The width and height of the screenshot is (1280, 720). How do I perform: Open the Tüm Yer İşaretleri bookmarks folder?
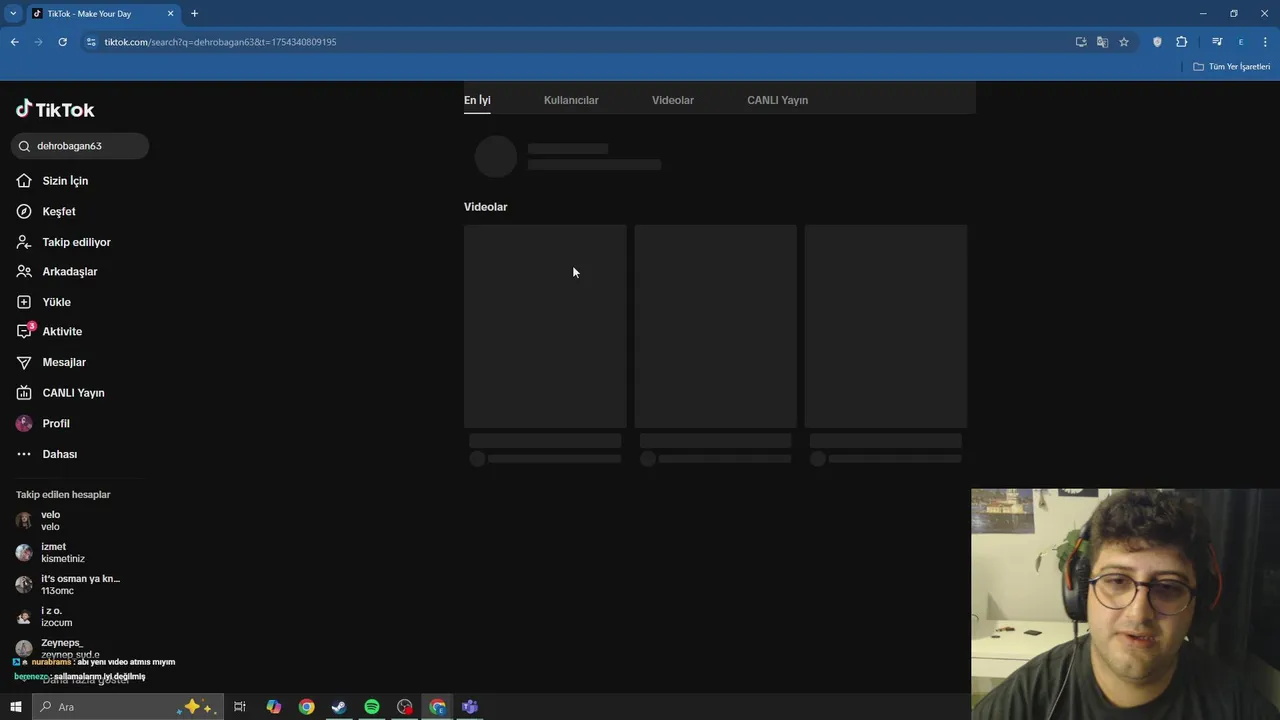click(1232, 67)
